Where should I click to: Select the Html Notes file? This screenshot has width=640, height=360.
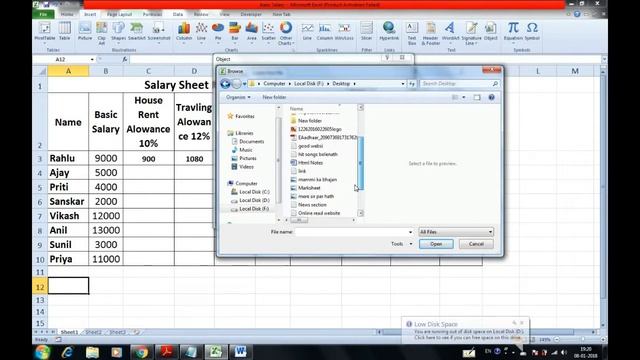(307, 162)
